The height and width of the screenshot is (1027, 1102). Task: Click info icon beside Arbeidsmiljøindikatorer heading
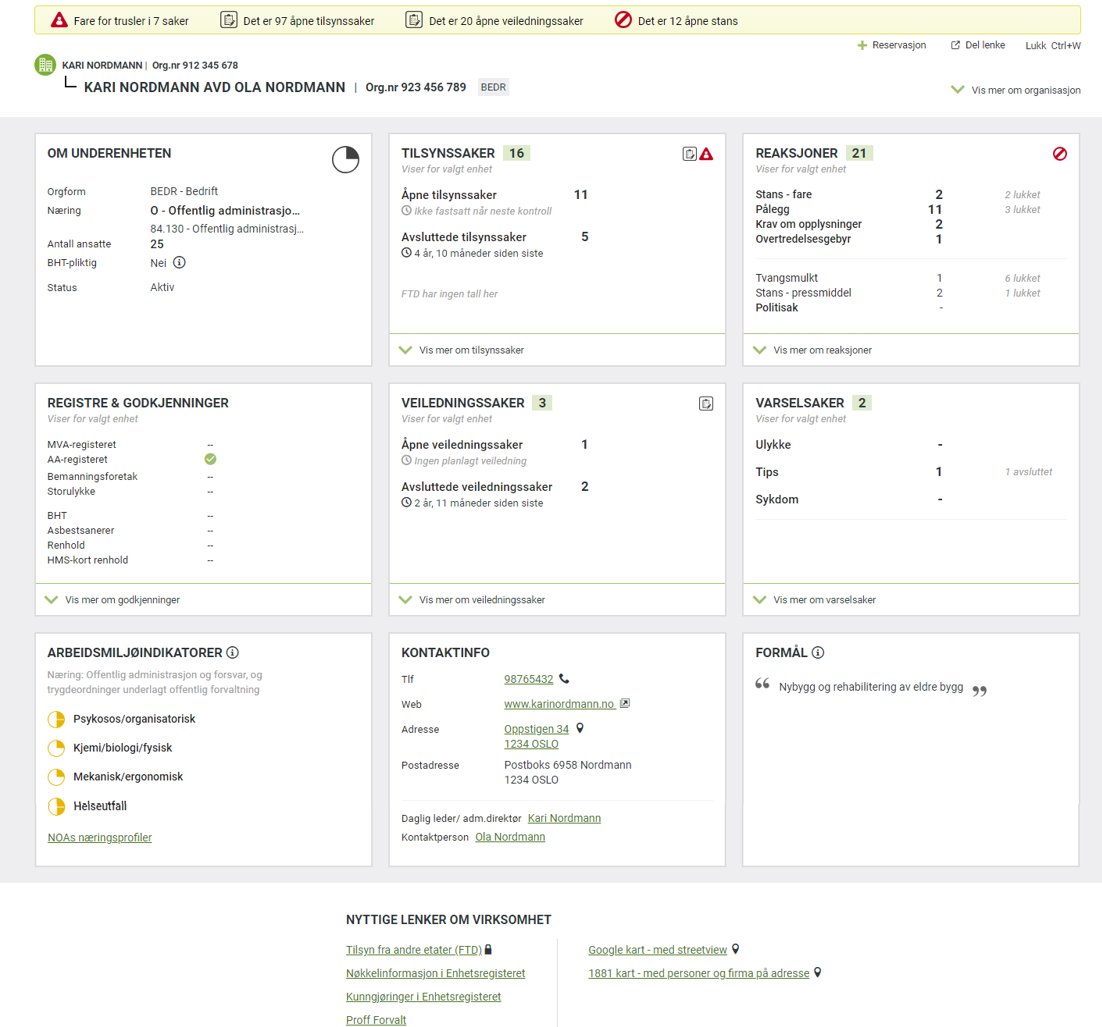click(x=232, y=653)
